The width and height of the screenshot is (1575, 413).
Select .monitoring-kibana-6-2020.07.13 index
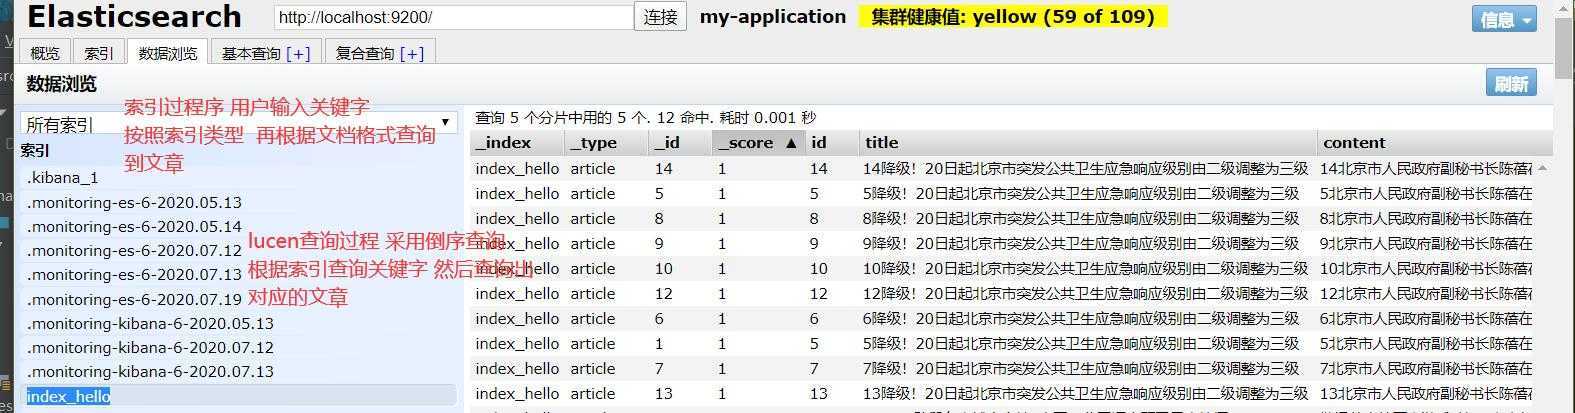pos(239,371)
